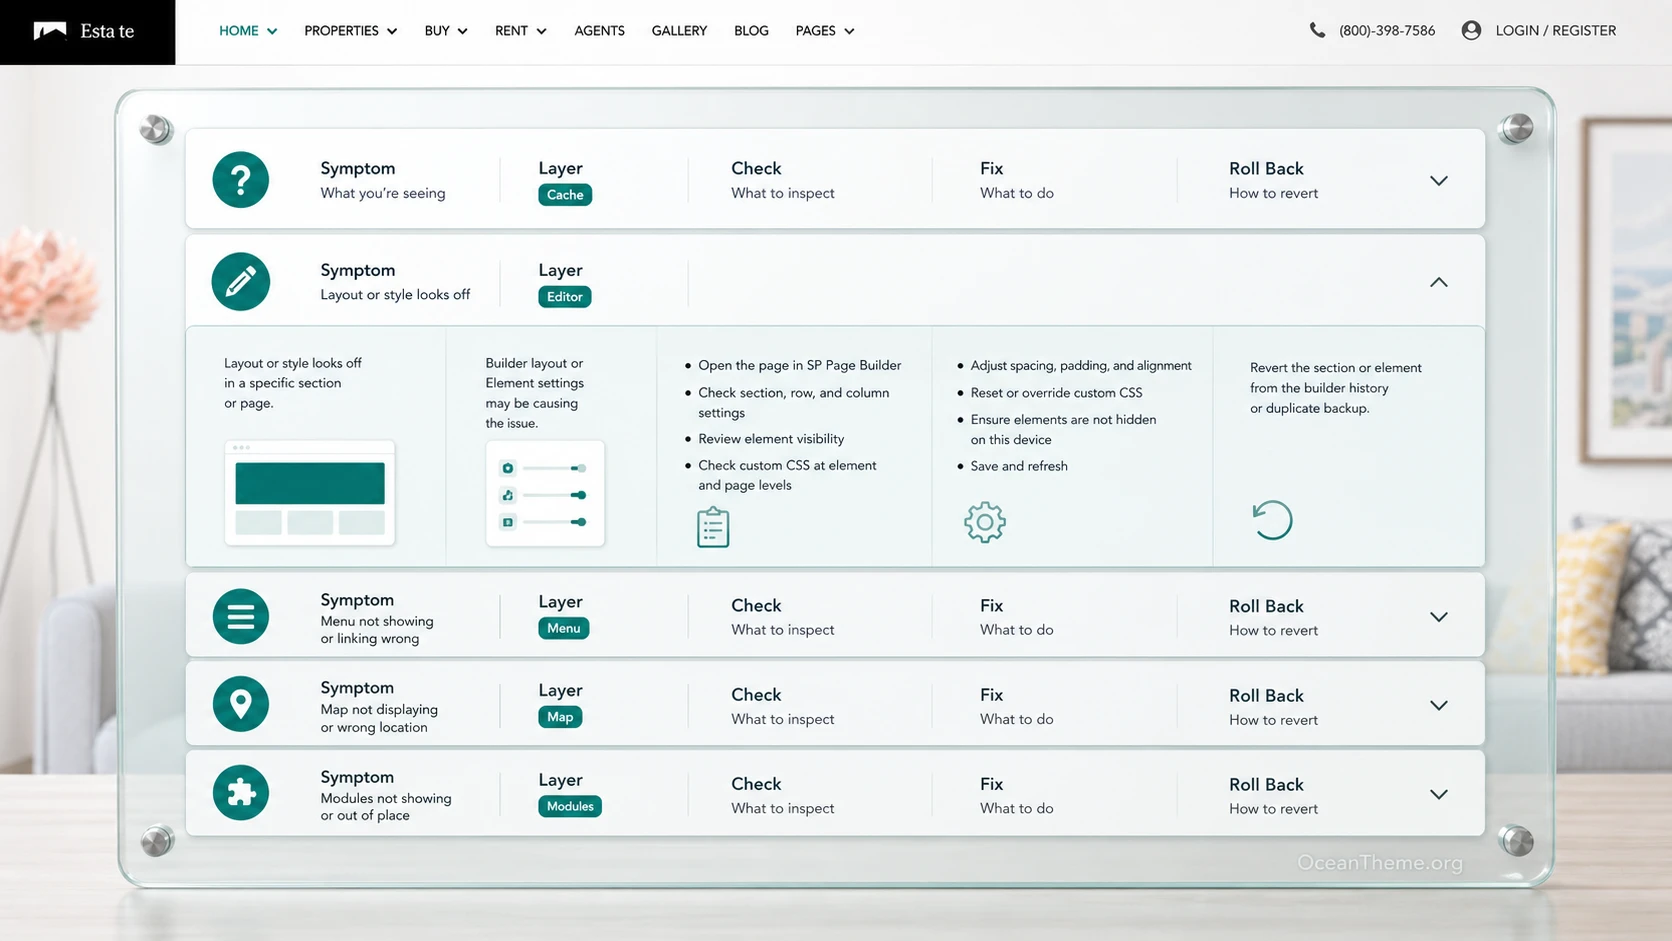Click the Modules layer badge
This screenshot has height=941, width=1672.
click(570, 806)
